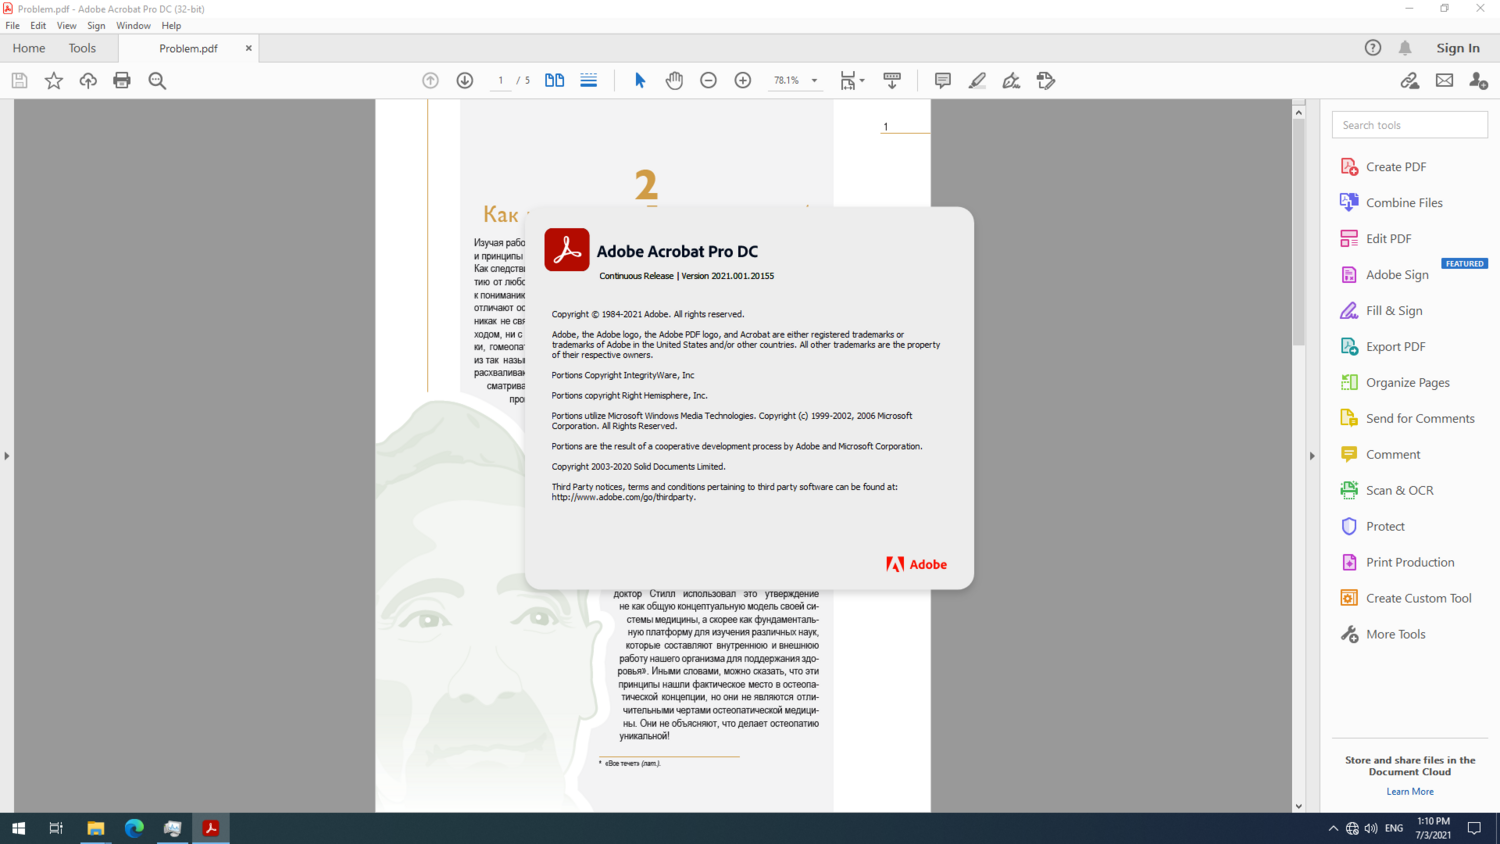Viewport: 1500px width, 844px height.
Task: Click the Save file icon
Action: [19, 81]
